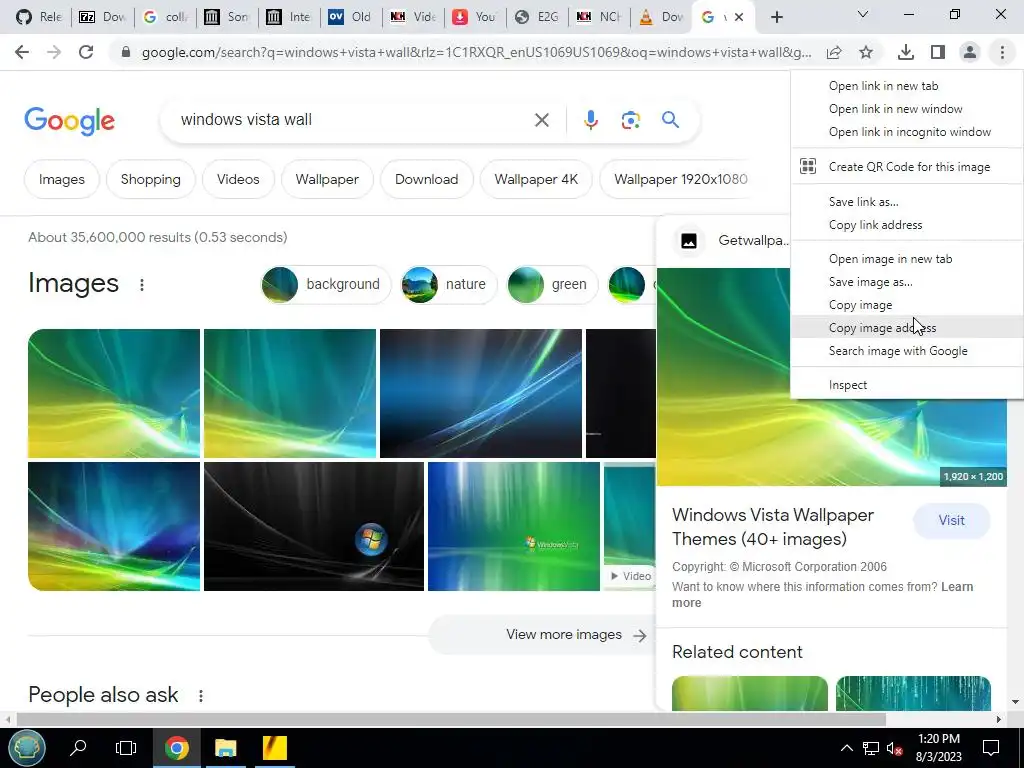Select the Download filter chip
1024x768 pixels.
point(426,179)
